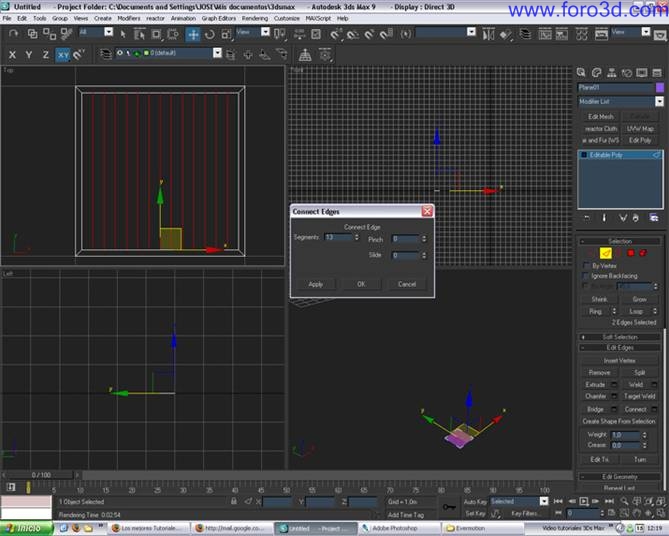
Task: Open the reactor menu
Action: click(155, 18)
